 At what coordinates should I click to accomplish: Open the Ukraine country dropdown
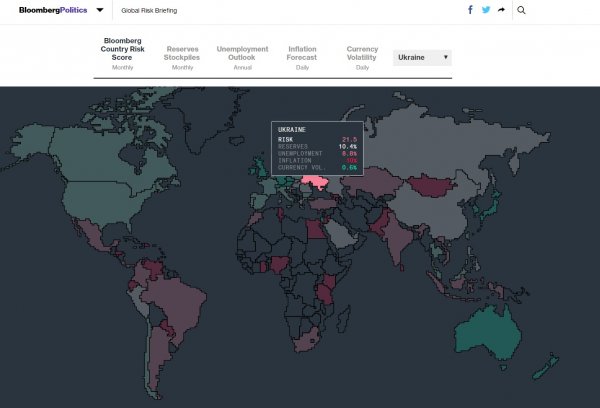(422, 57)
